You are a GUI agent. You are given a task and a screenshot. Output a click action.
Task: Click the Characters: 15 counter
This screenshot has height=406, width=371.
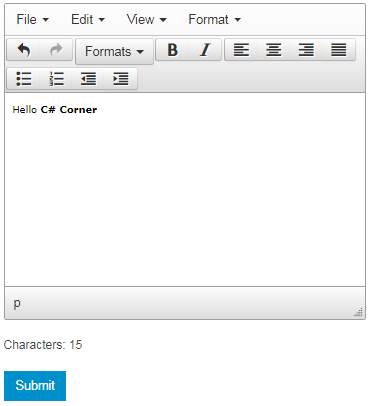(43, 345)
